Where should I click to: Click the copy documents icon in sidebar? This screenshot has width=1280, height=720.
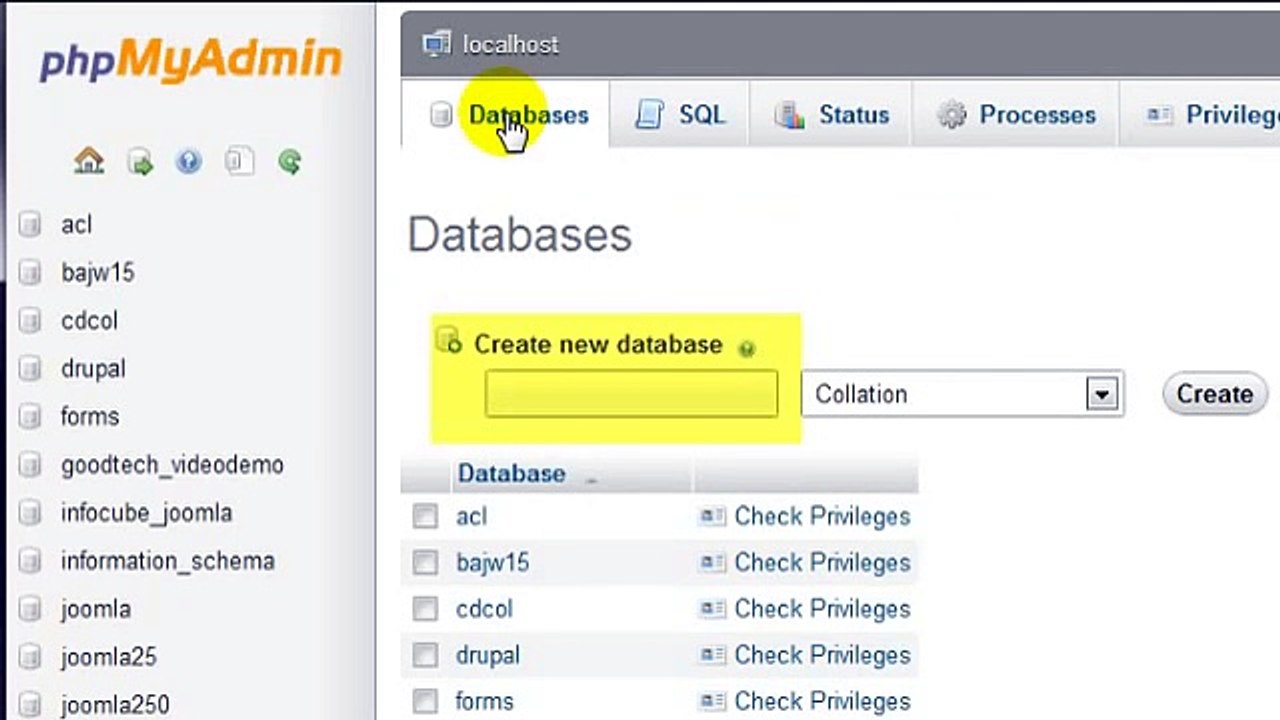239,161
